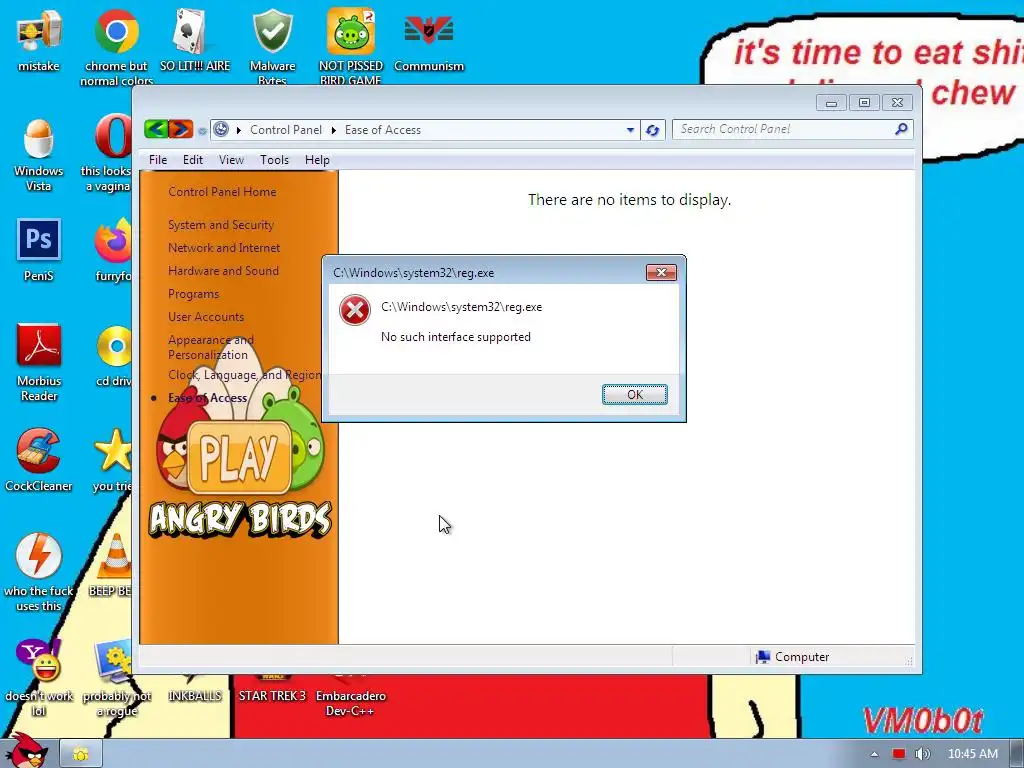Open the Tools menu
Viewport: 1024px width, 768px height.
click(274, 160)
